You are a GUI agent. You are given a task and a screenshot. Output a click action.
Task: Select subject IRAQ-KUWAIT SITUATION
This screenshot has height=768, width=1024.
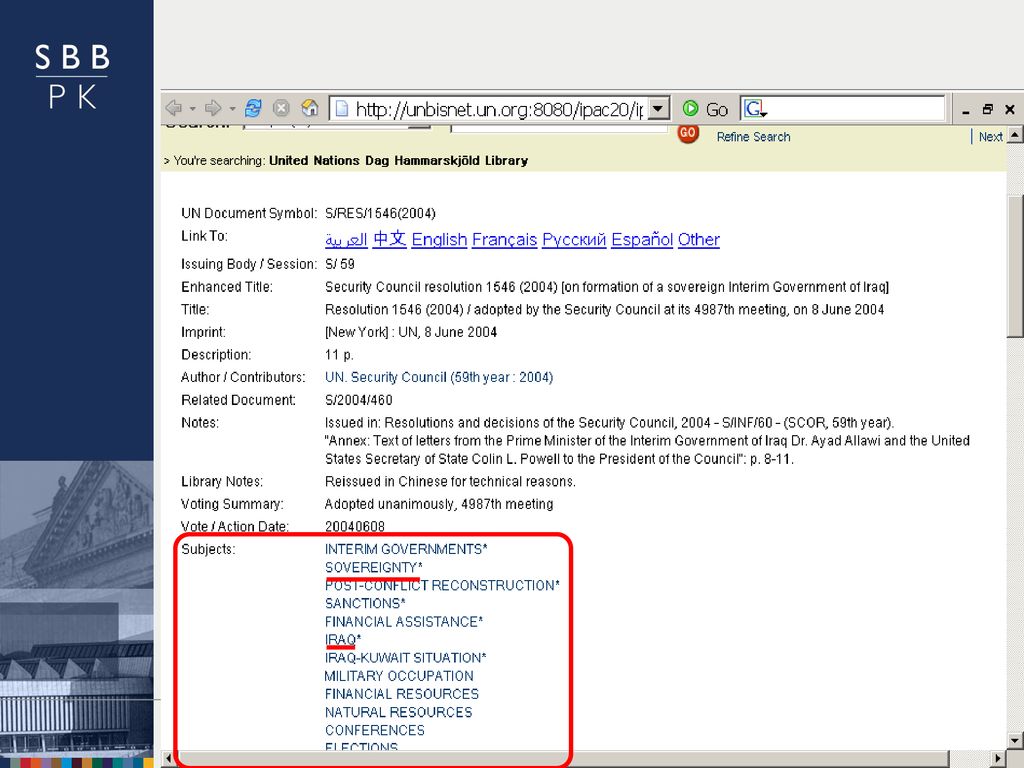(406, 658)
